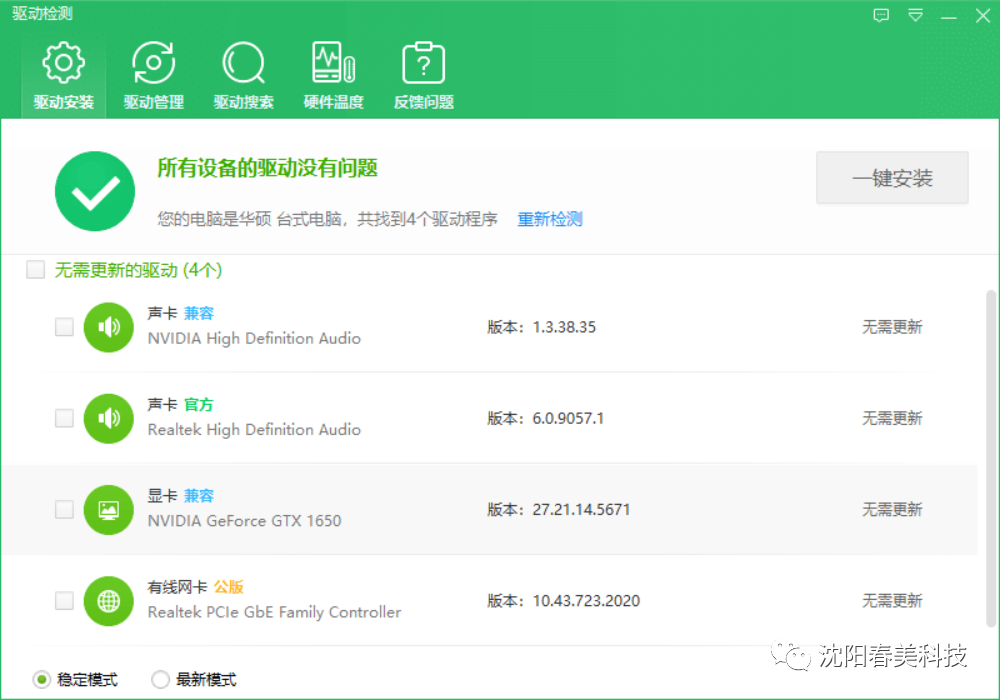
Task: Check 硬件温度 (Hardware Temperature)
Action: (333, 75)
